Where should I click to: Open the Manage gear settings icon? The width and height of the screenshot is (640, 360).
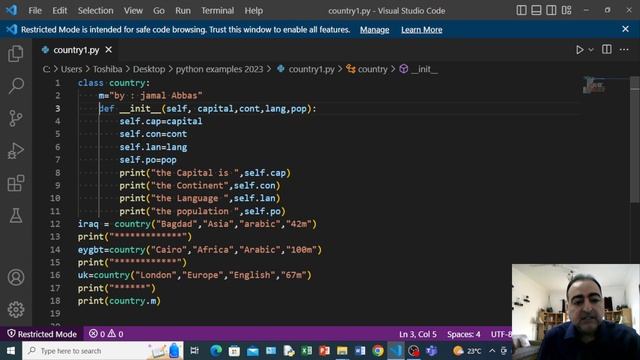pyautogui.click(x=16, y=309)
